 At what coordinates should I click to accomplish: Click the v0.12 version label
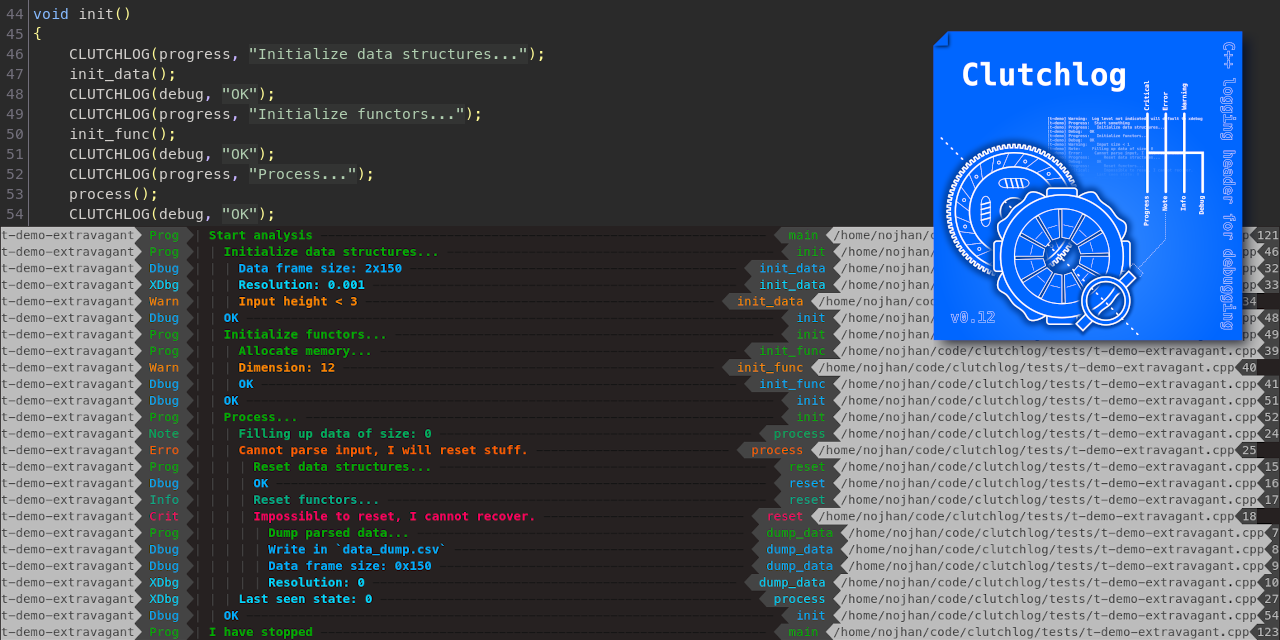[972, 317]
